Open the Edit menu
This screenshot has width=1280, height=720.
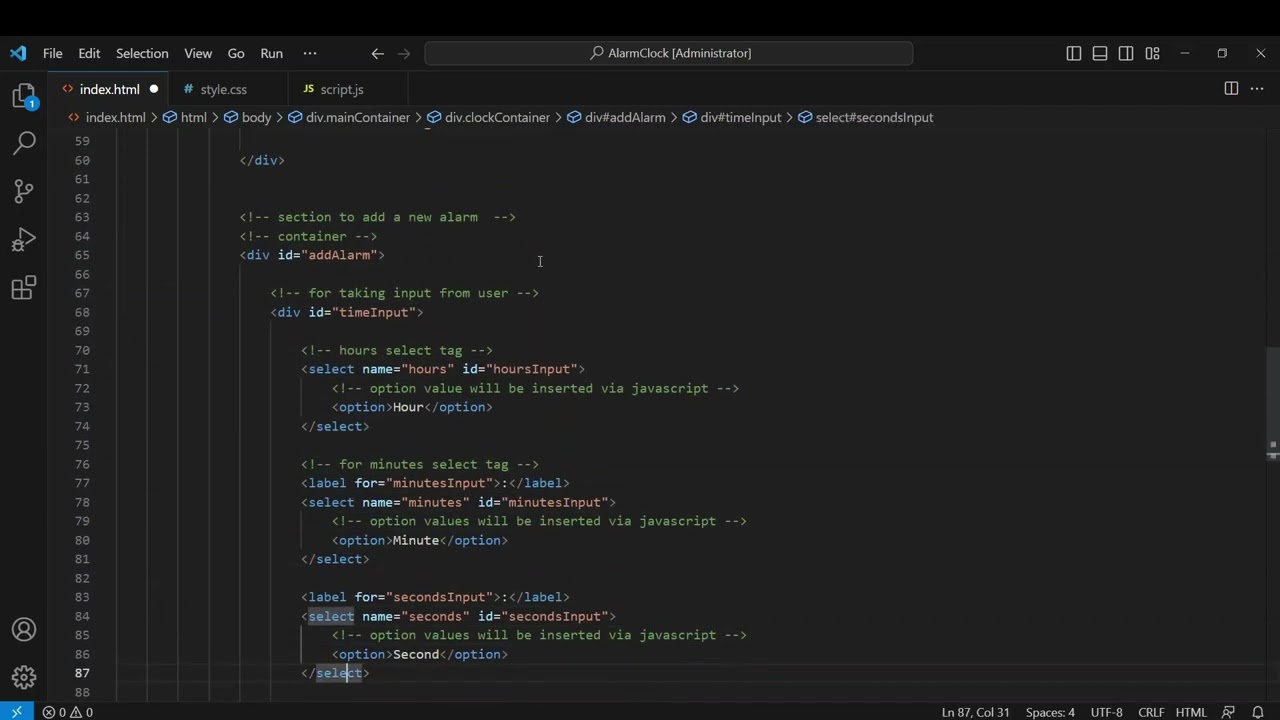(89, 53)
